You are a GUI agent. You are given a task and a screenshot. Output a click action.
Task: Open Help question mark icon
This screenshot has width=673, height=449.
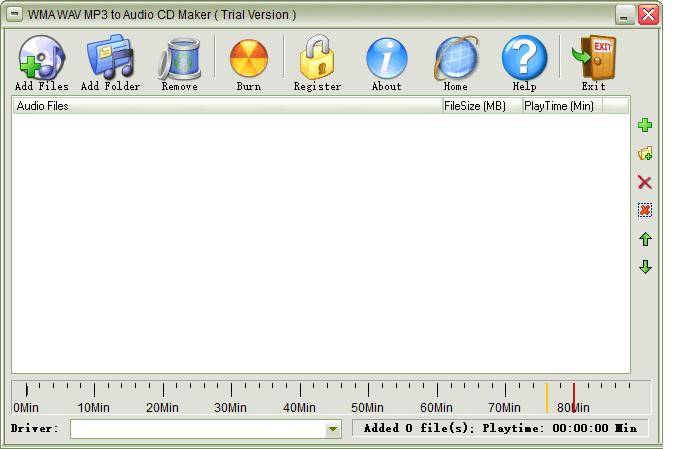tap(524, 61)
